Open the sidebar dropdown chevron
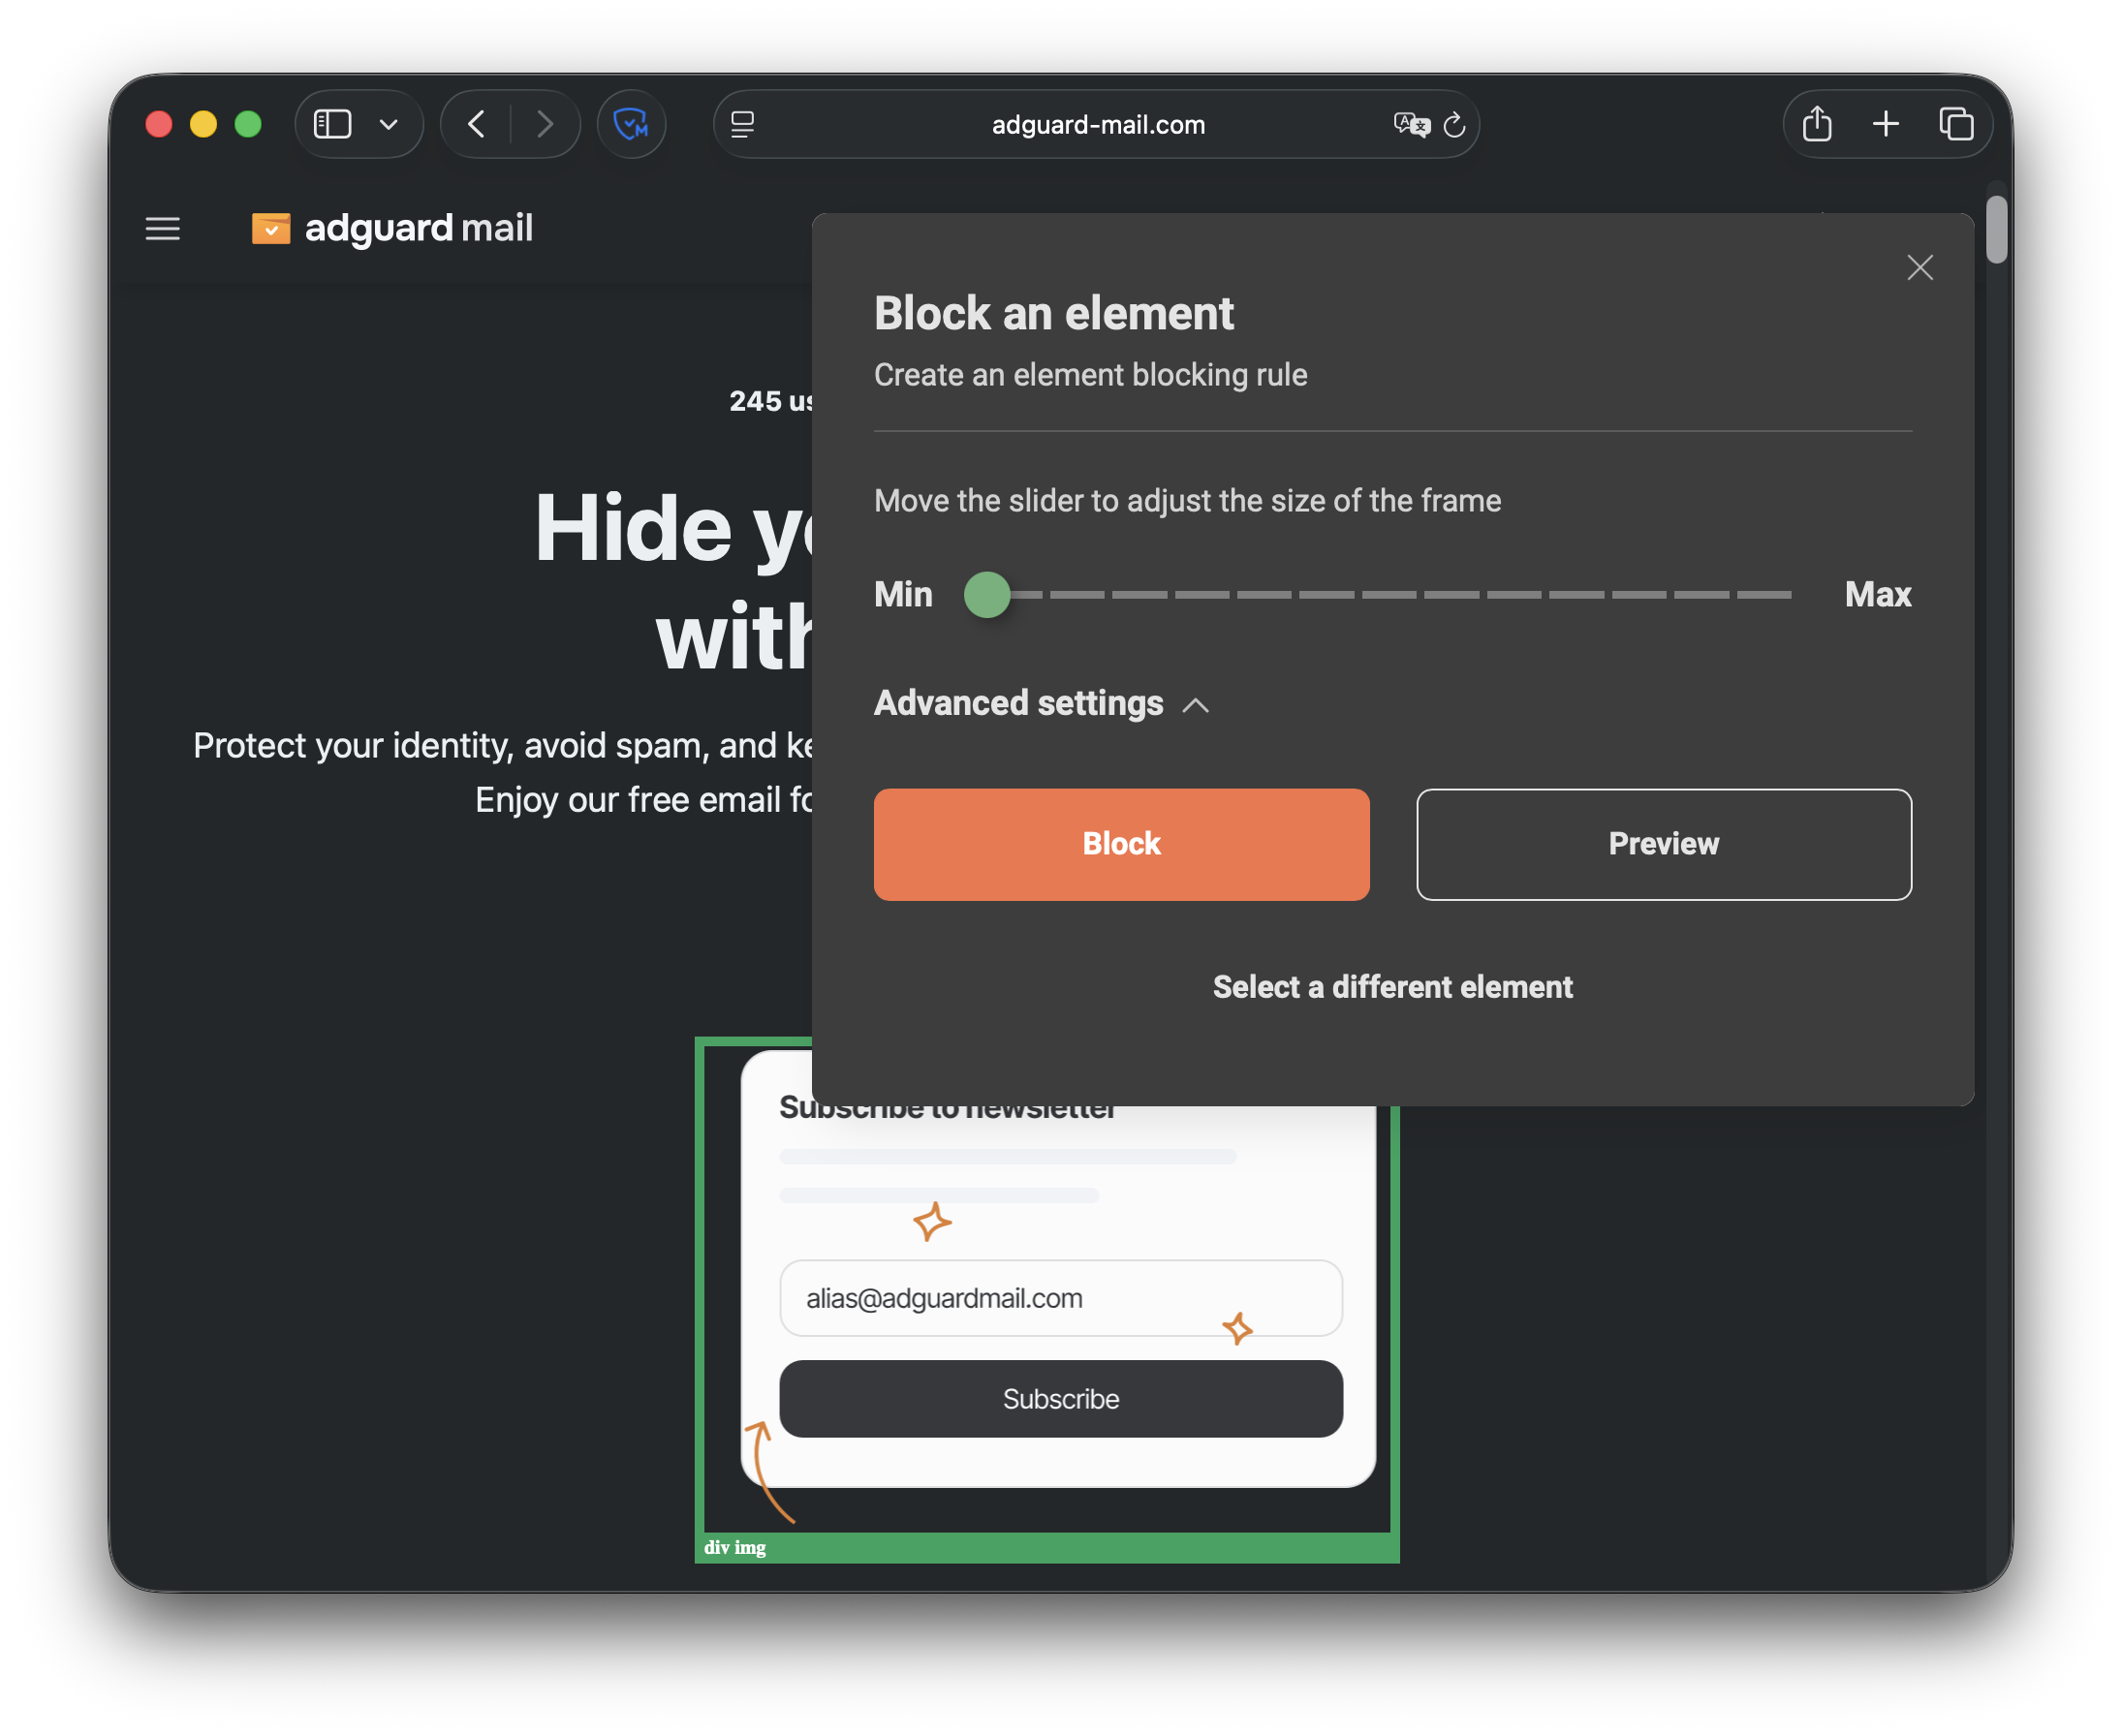The height and width of the screenshot is (1736, 2122). (389, 124)
